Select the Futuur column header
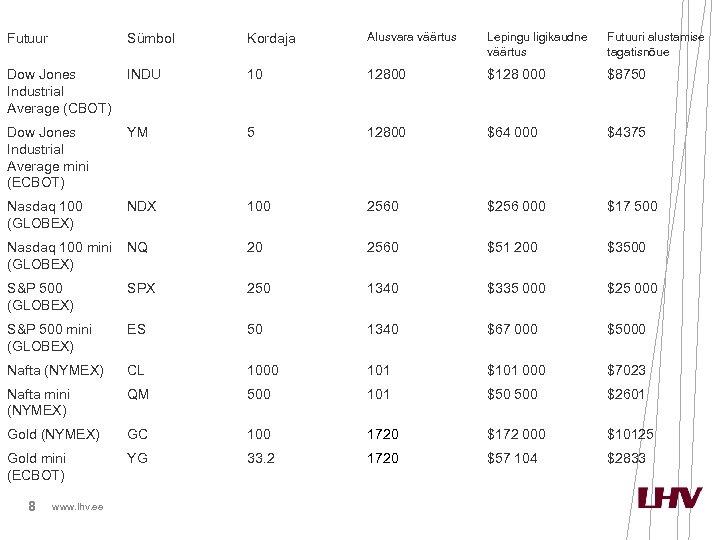 (x=27, y=38)
